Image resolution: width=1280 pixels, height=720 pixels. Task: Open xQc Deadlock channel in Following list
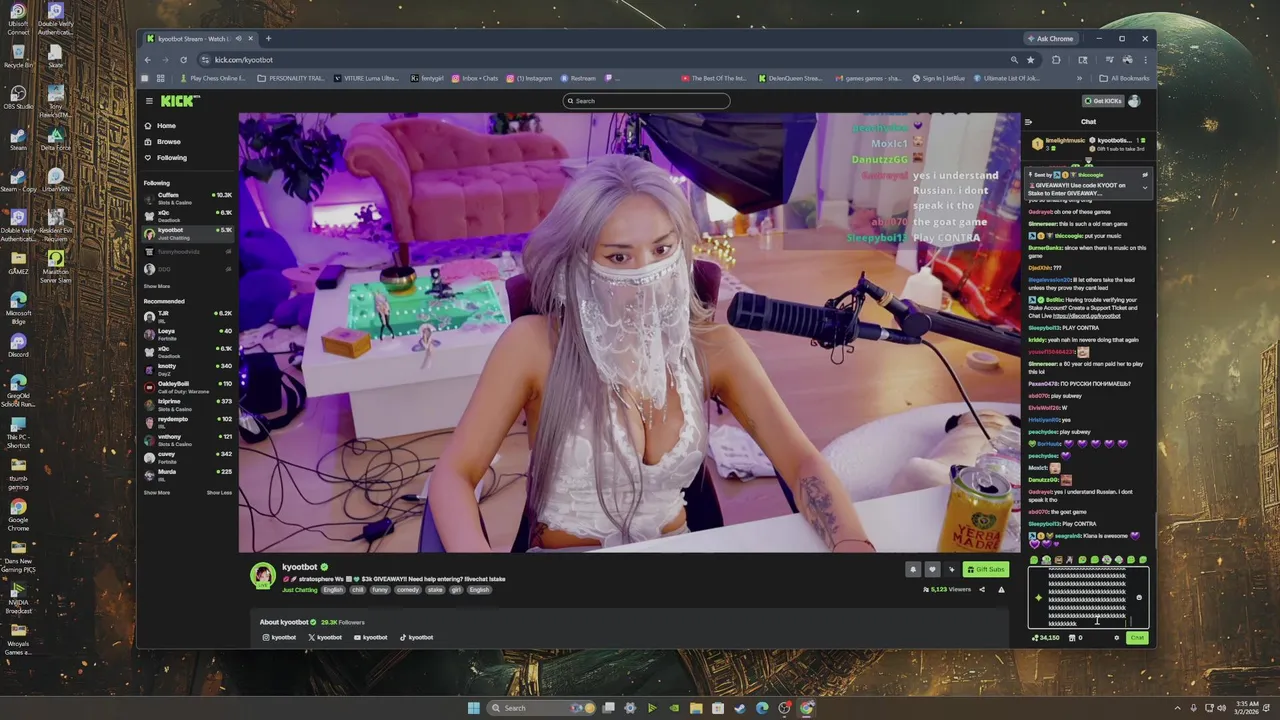188,214
